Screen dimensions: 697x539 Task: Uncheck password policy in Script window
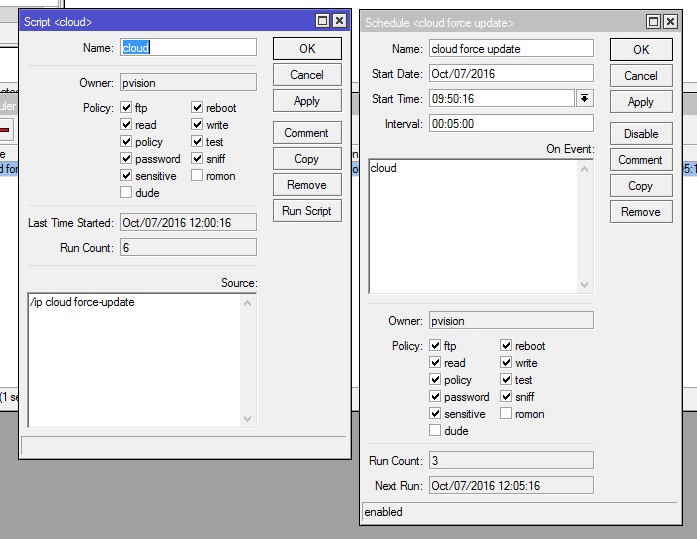click(126, 158)
